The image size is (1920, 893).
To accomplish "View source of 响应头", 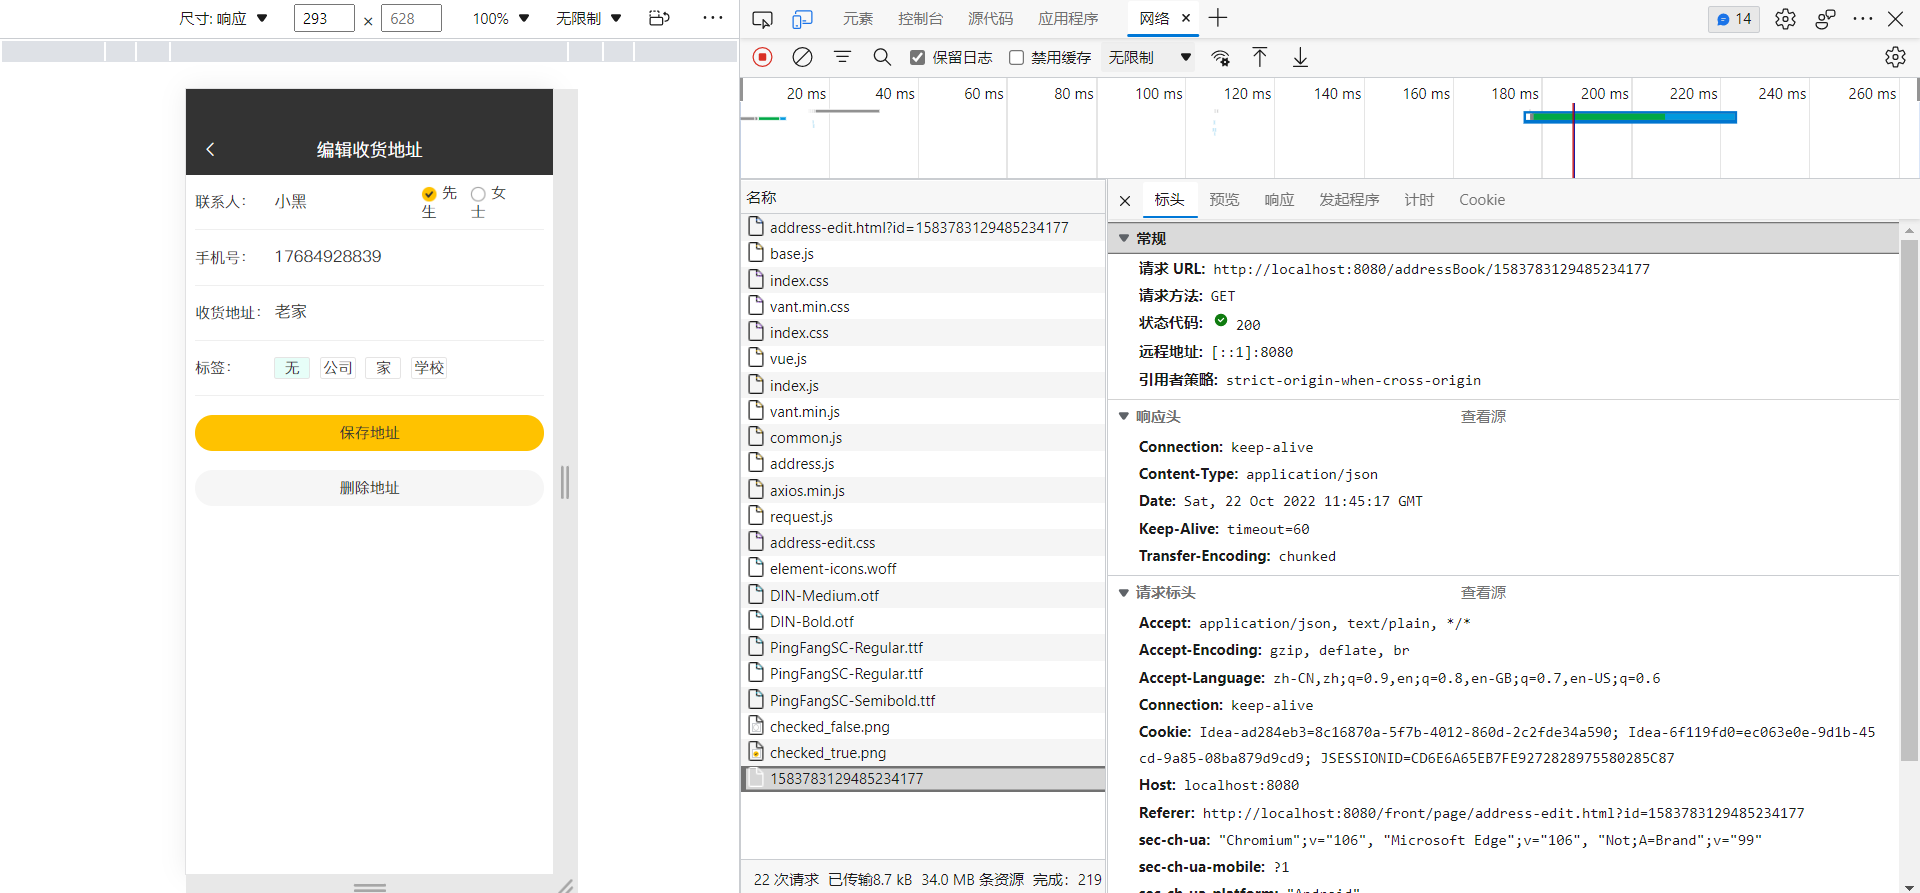I will (1483, 417).
